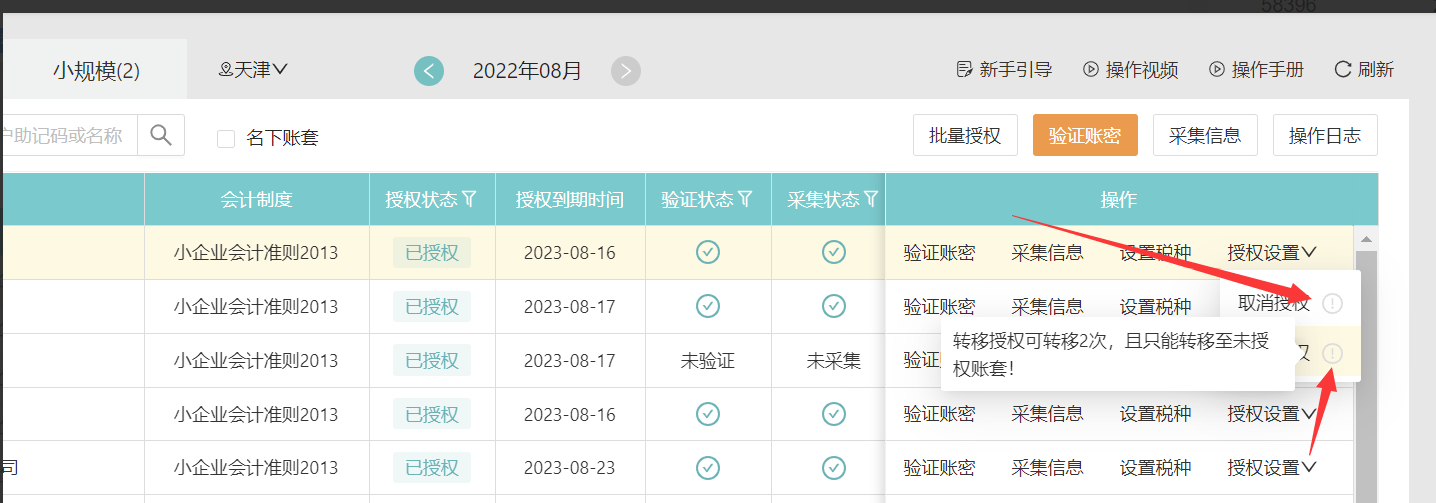The image size is (1436, 503).
Task: Click the 验证状态 filter funnel icon
Action: coord(745,200)
